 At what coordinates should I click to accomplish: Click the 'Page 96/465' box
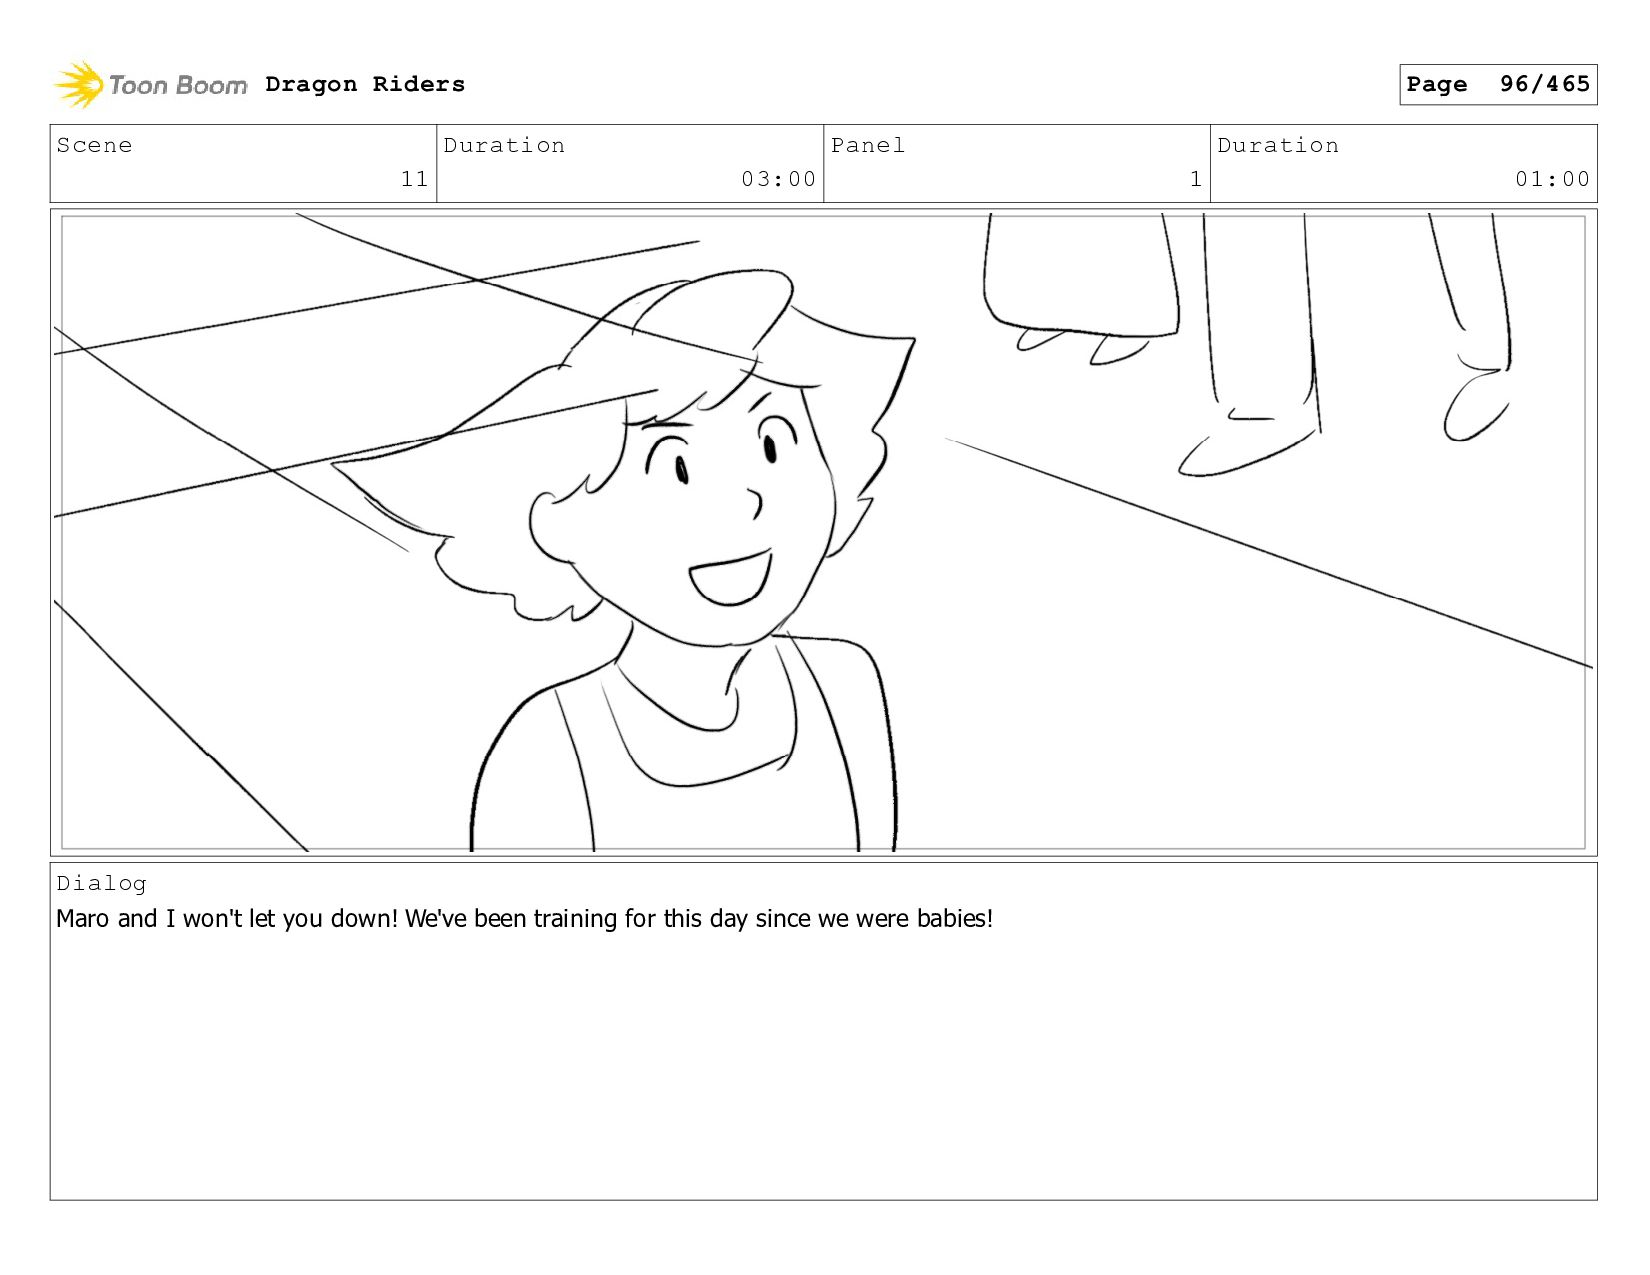pyautogui.click(x=1497, y=84)
